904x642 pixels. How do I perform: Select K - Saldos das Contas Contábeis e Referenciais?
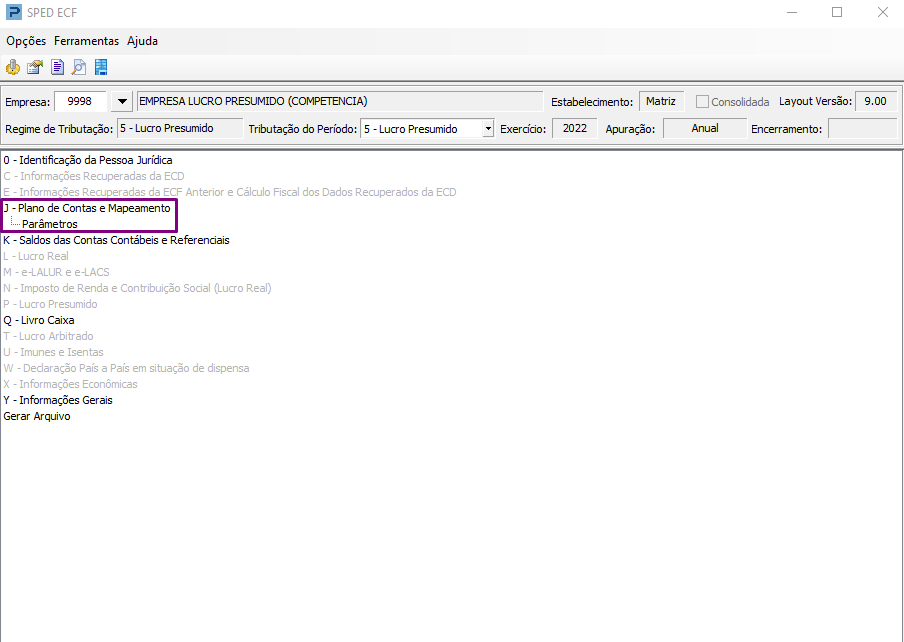pyautogui.click(x=116, y=240)
